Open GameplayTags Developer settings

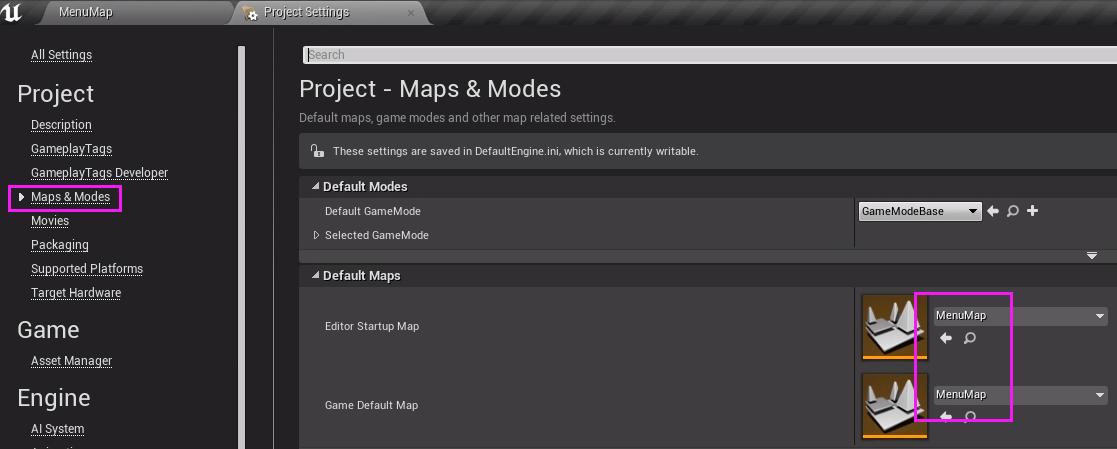point(99,172)
